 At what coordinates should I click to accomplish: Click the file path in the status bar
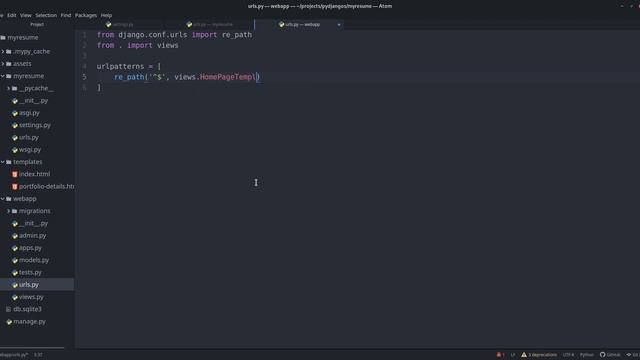(14, 355)
